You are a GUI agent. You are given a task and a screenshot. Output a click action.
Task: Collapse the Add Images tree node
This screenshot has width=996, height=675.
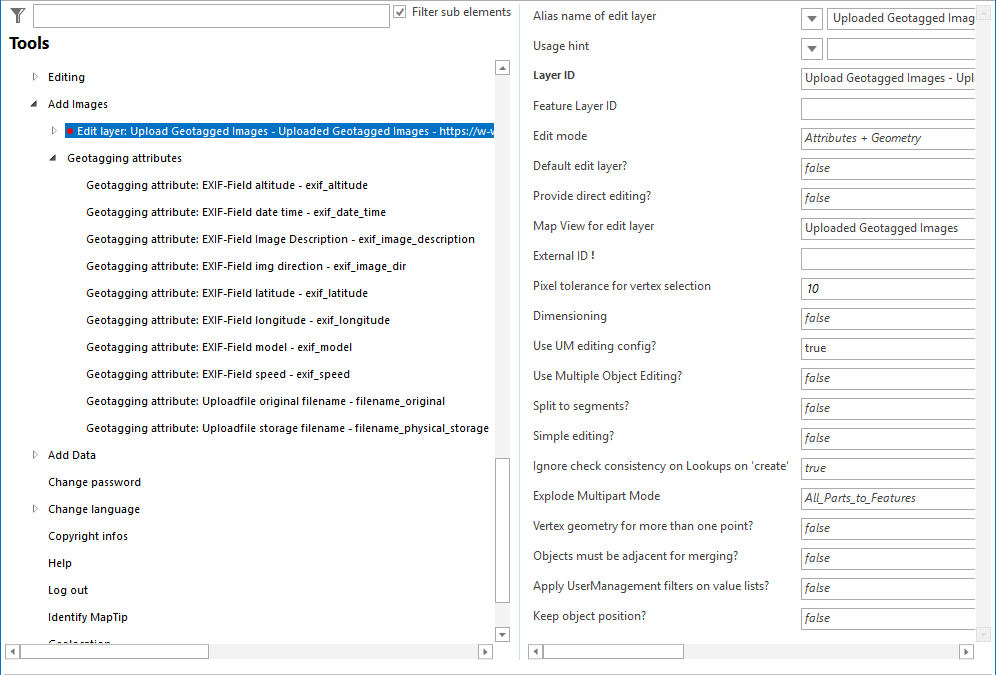[x=35, y=104]
